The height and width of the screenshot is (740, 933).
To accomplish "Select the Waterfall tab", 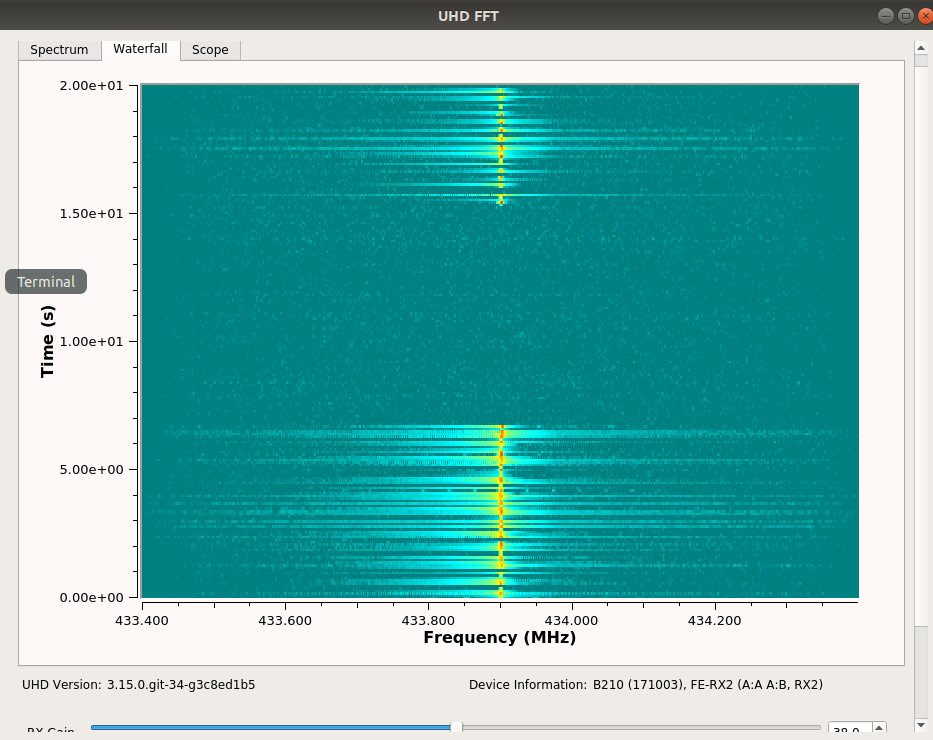I will tap(140, 49).
